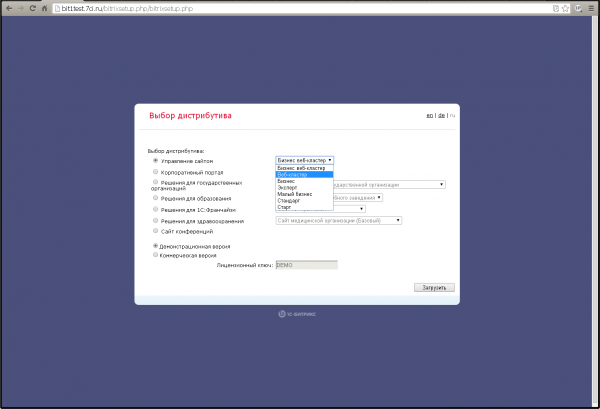
Task: Choose Старт edition in the list
Action: [x=305, y=207]
